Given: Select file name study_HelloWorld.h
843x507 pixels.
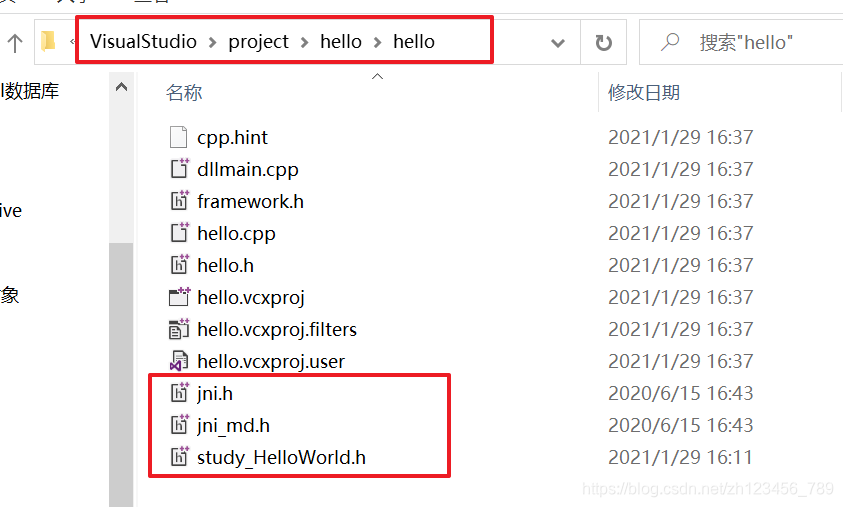Looking at the screenshot, I should [281, 458].
